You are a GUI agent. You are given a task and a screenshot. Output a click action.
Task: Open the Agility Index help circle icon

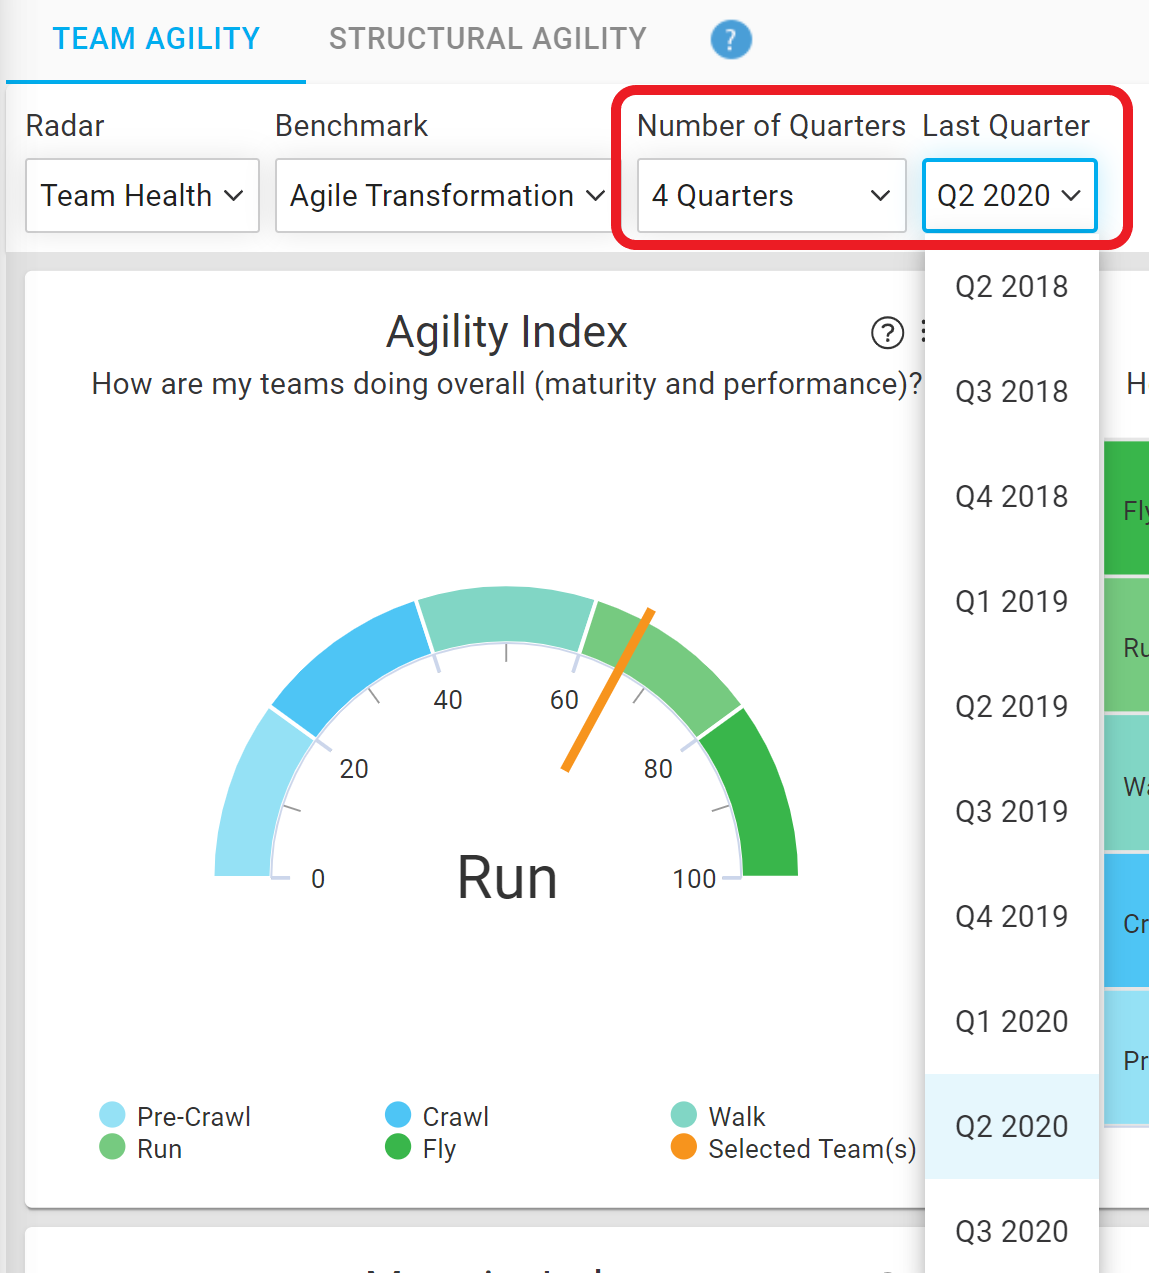pyautogui.click(x=887, y=333)
